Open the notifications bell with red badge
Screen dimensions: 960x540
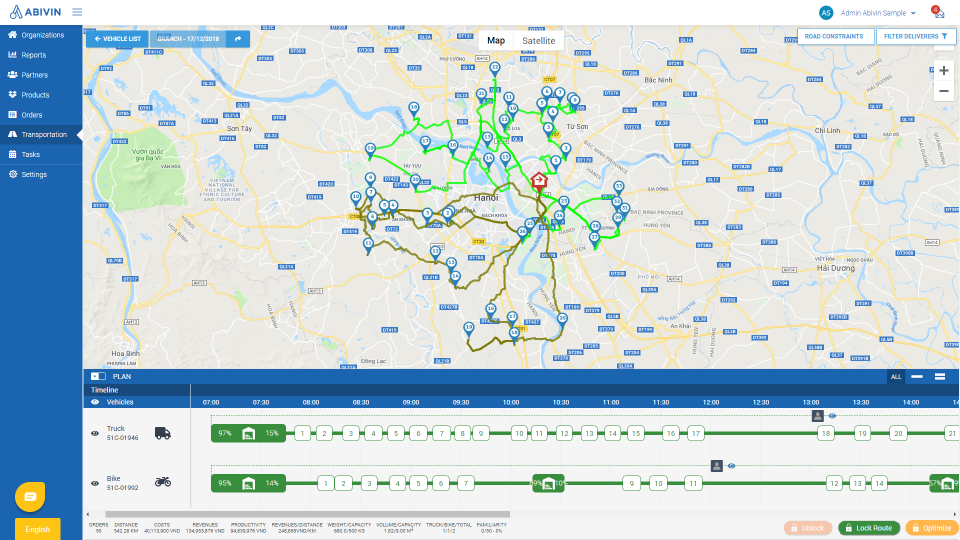pos(938,12)
